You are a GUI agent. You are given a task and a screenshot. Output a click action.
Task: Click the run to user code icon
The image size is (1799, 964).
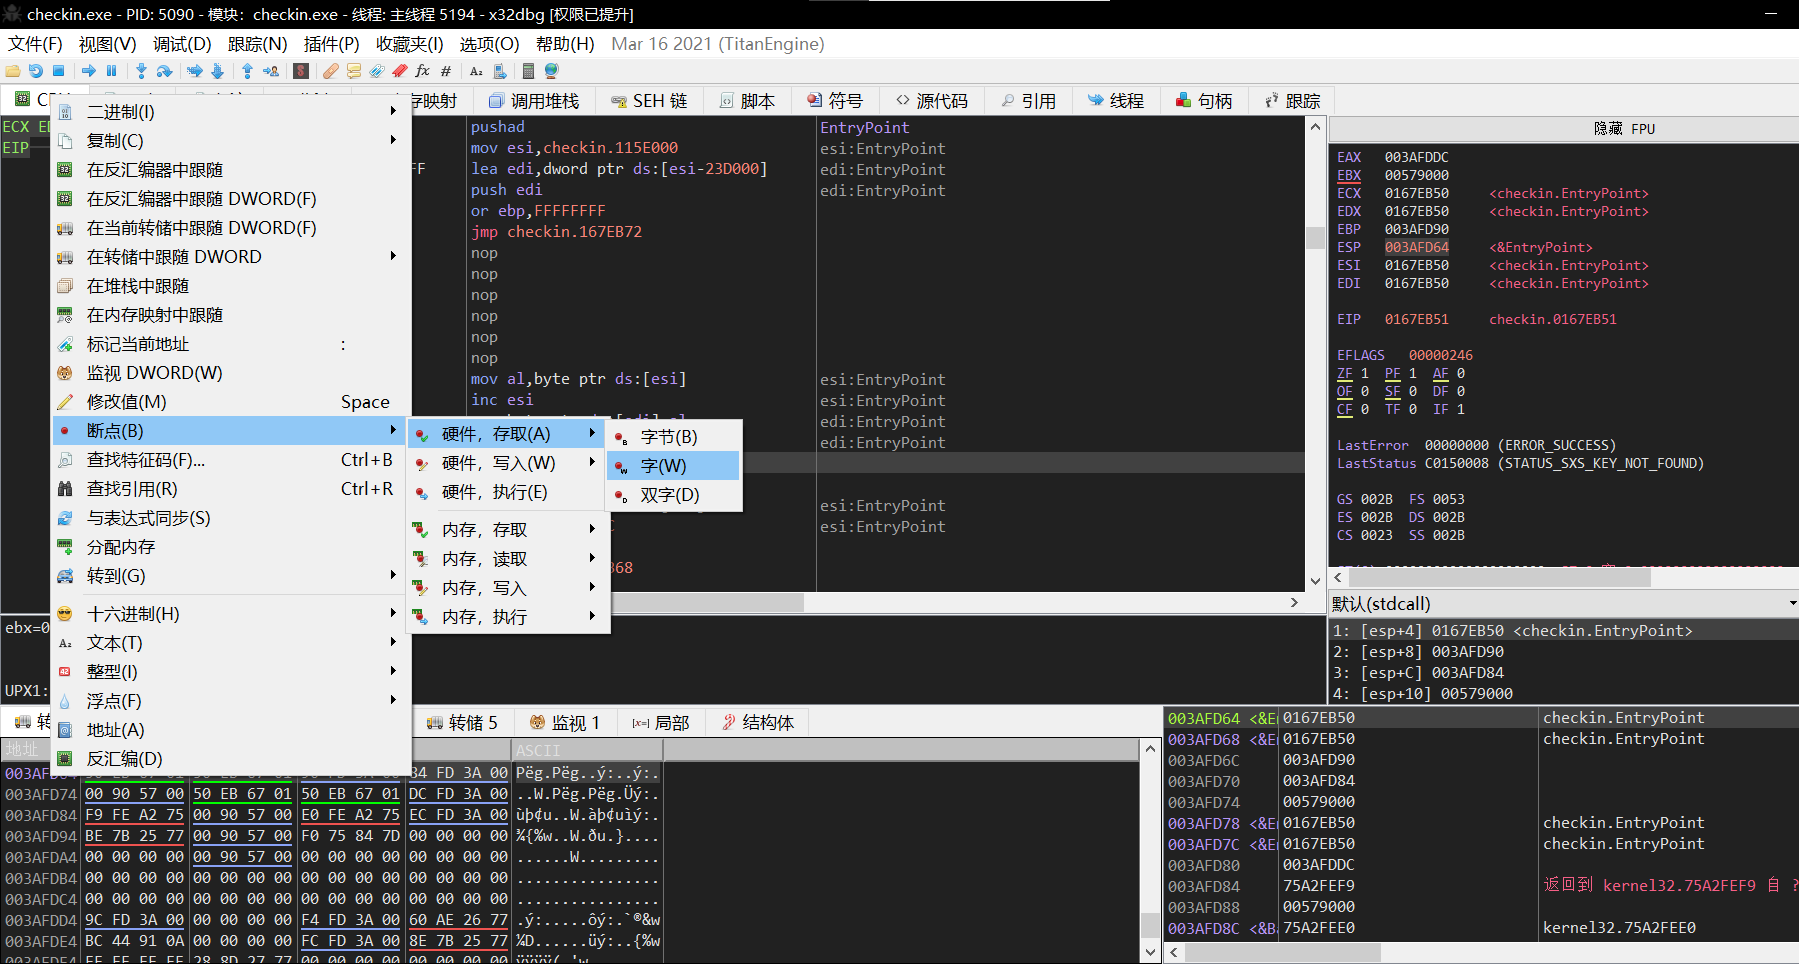[x=270, y=71]
